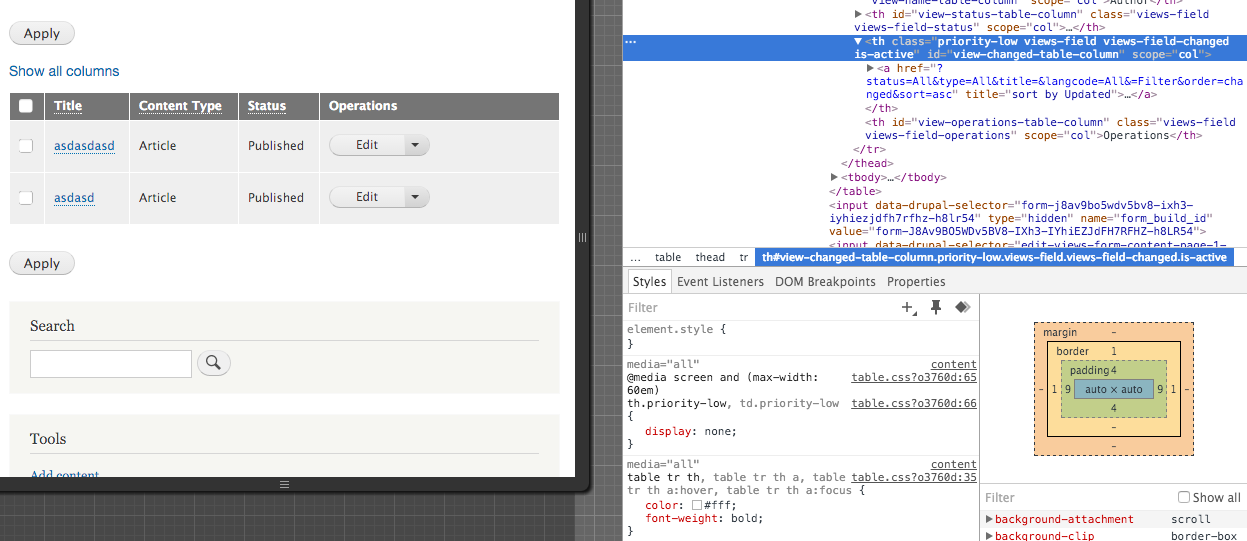The width and height of the screenshot is (1247, 541).
Task: Click the breadcrumb ellipsis in the DOM path
Action: click(x=636, y=257)
